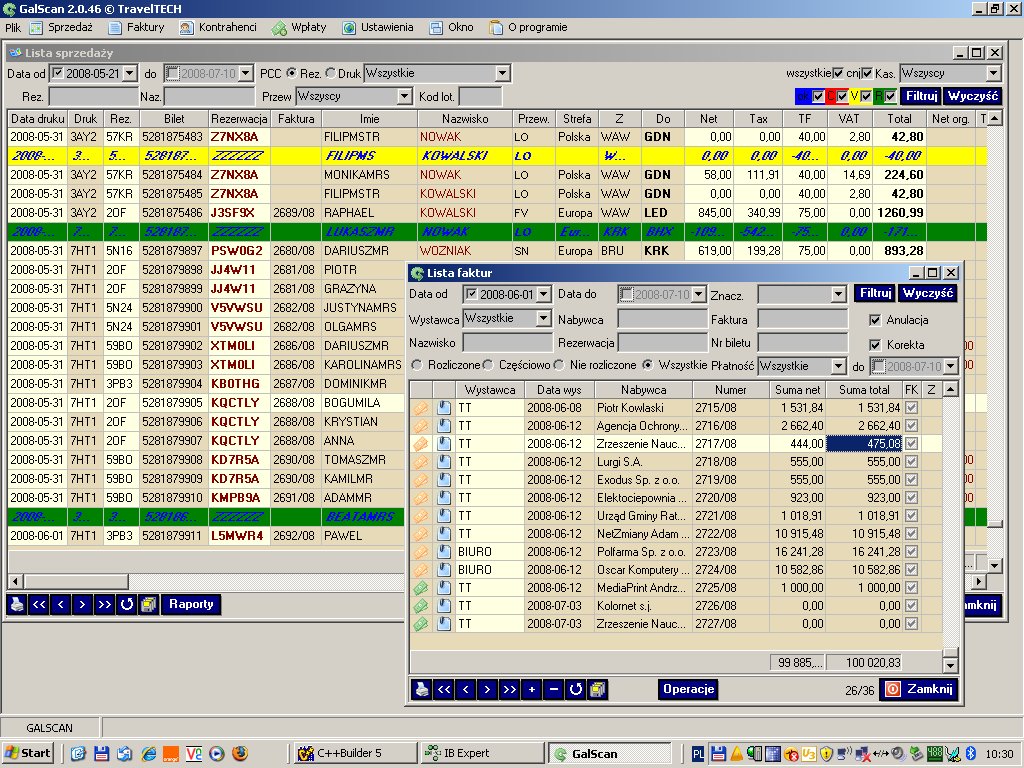The width and height of the screenshot is (1024, 768).
Task: Open the Data od date dropdown in Lista faktur
Action: pyautogui.click(x=543, y=295)
